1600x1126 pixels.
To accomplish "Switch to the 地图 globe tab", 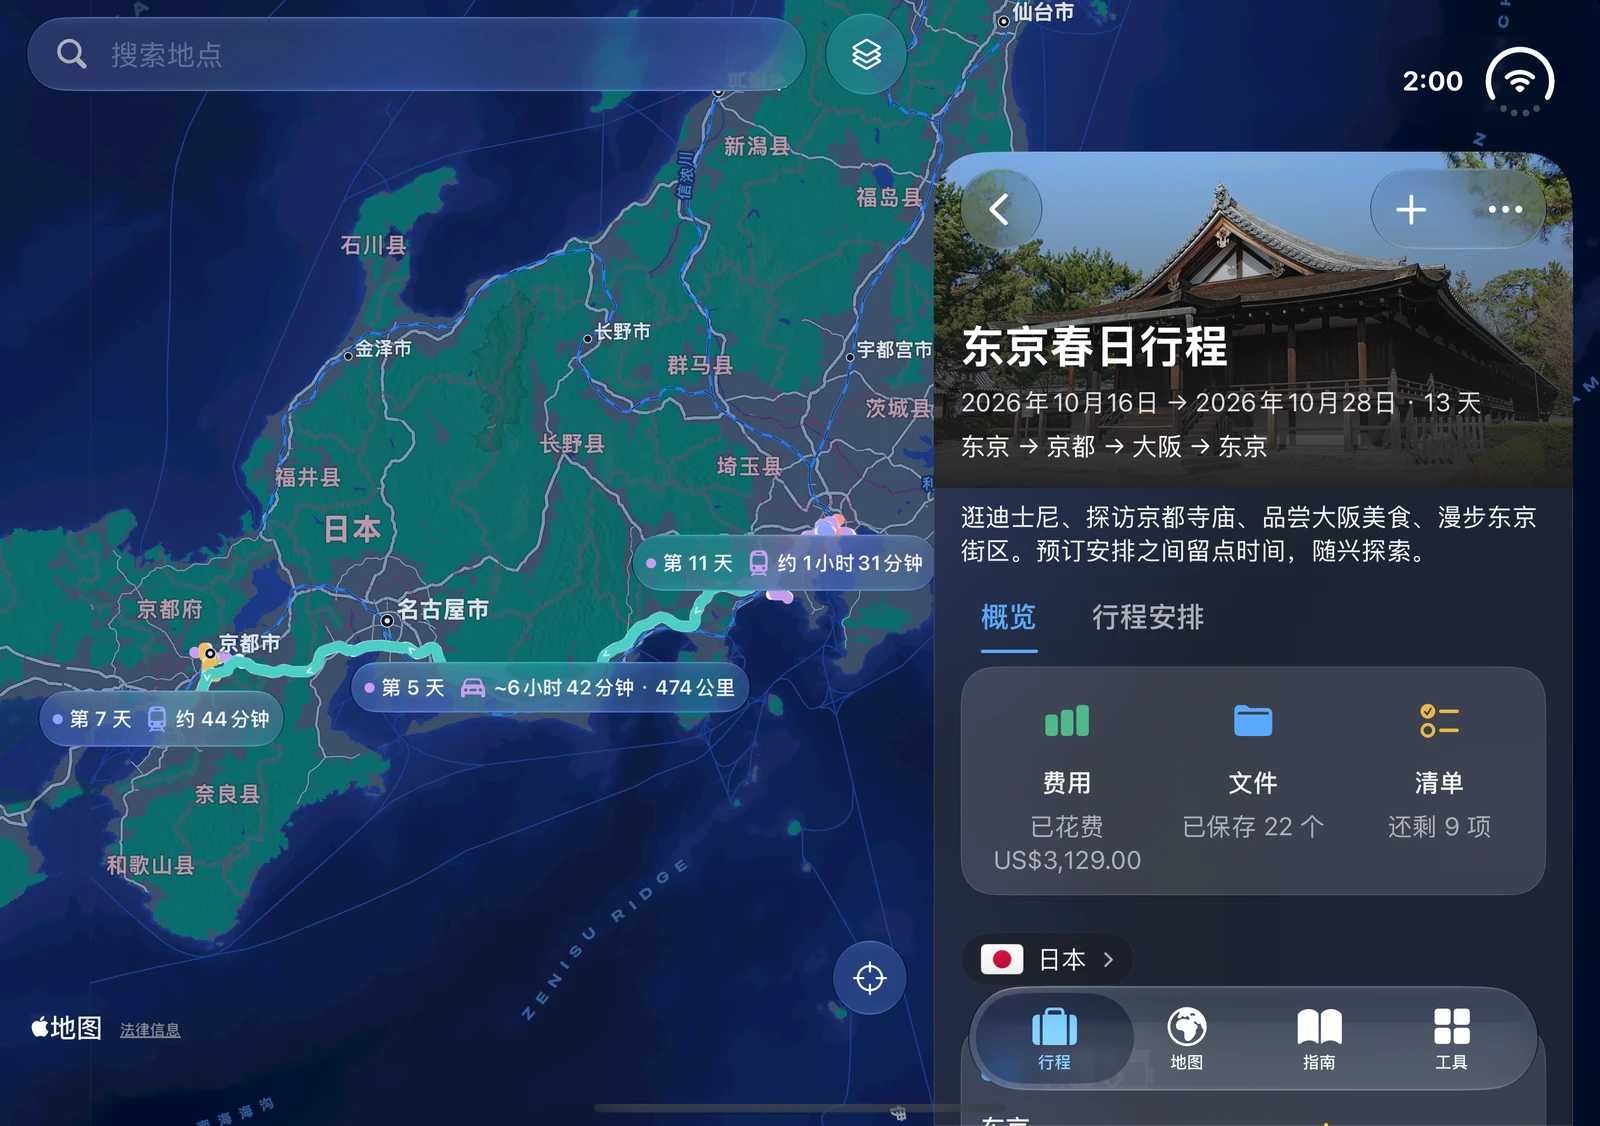I will pos(1187,1038).
